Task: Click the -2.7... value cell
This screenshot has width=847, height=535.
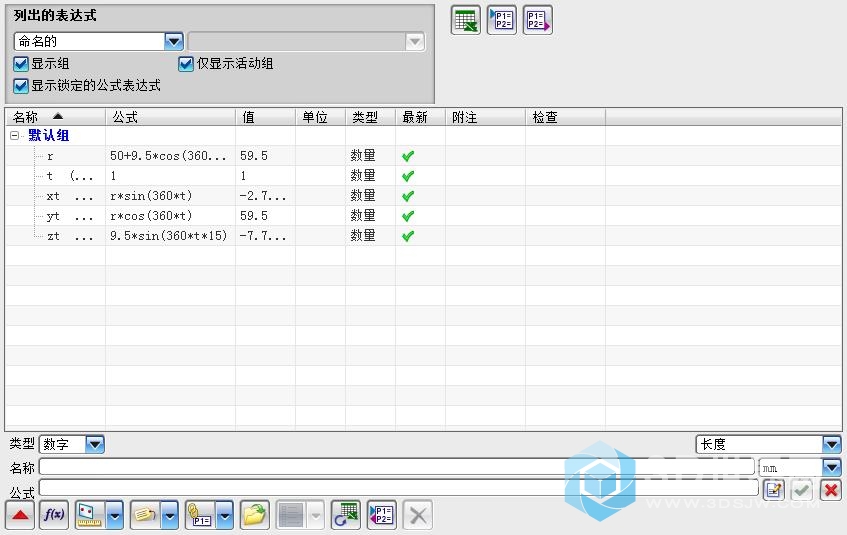Action: (x=263, y=196)
